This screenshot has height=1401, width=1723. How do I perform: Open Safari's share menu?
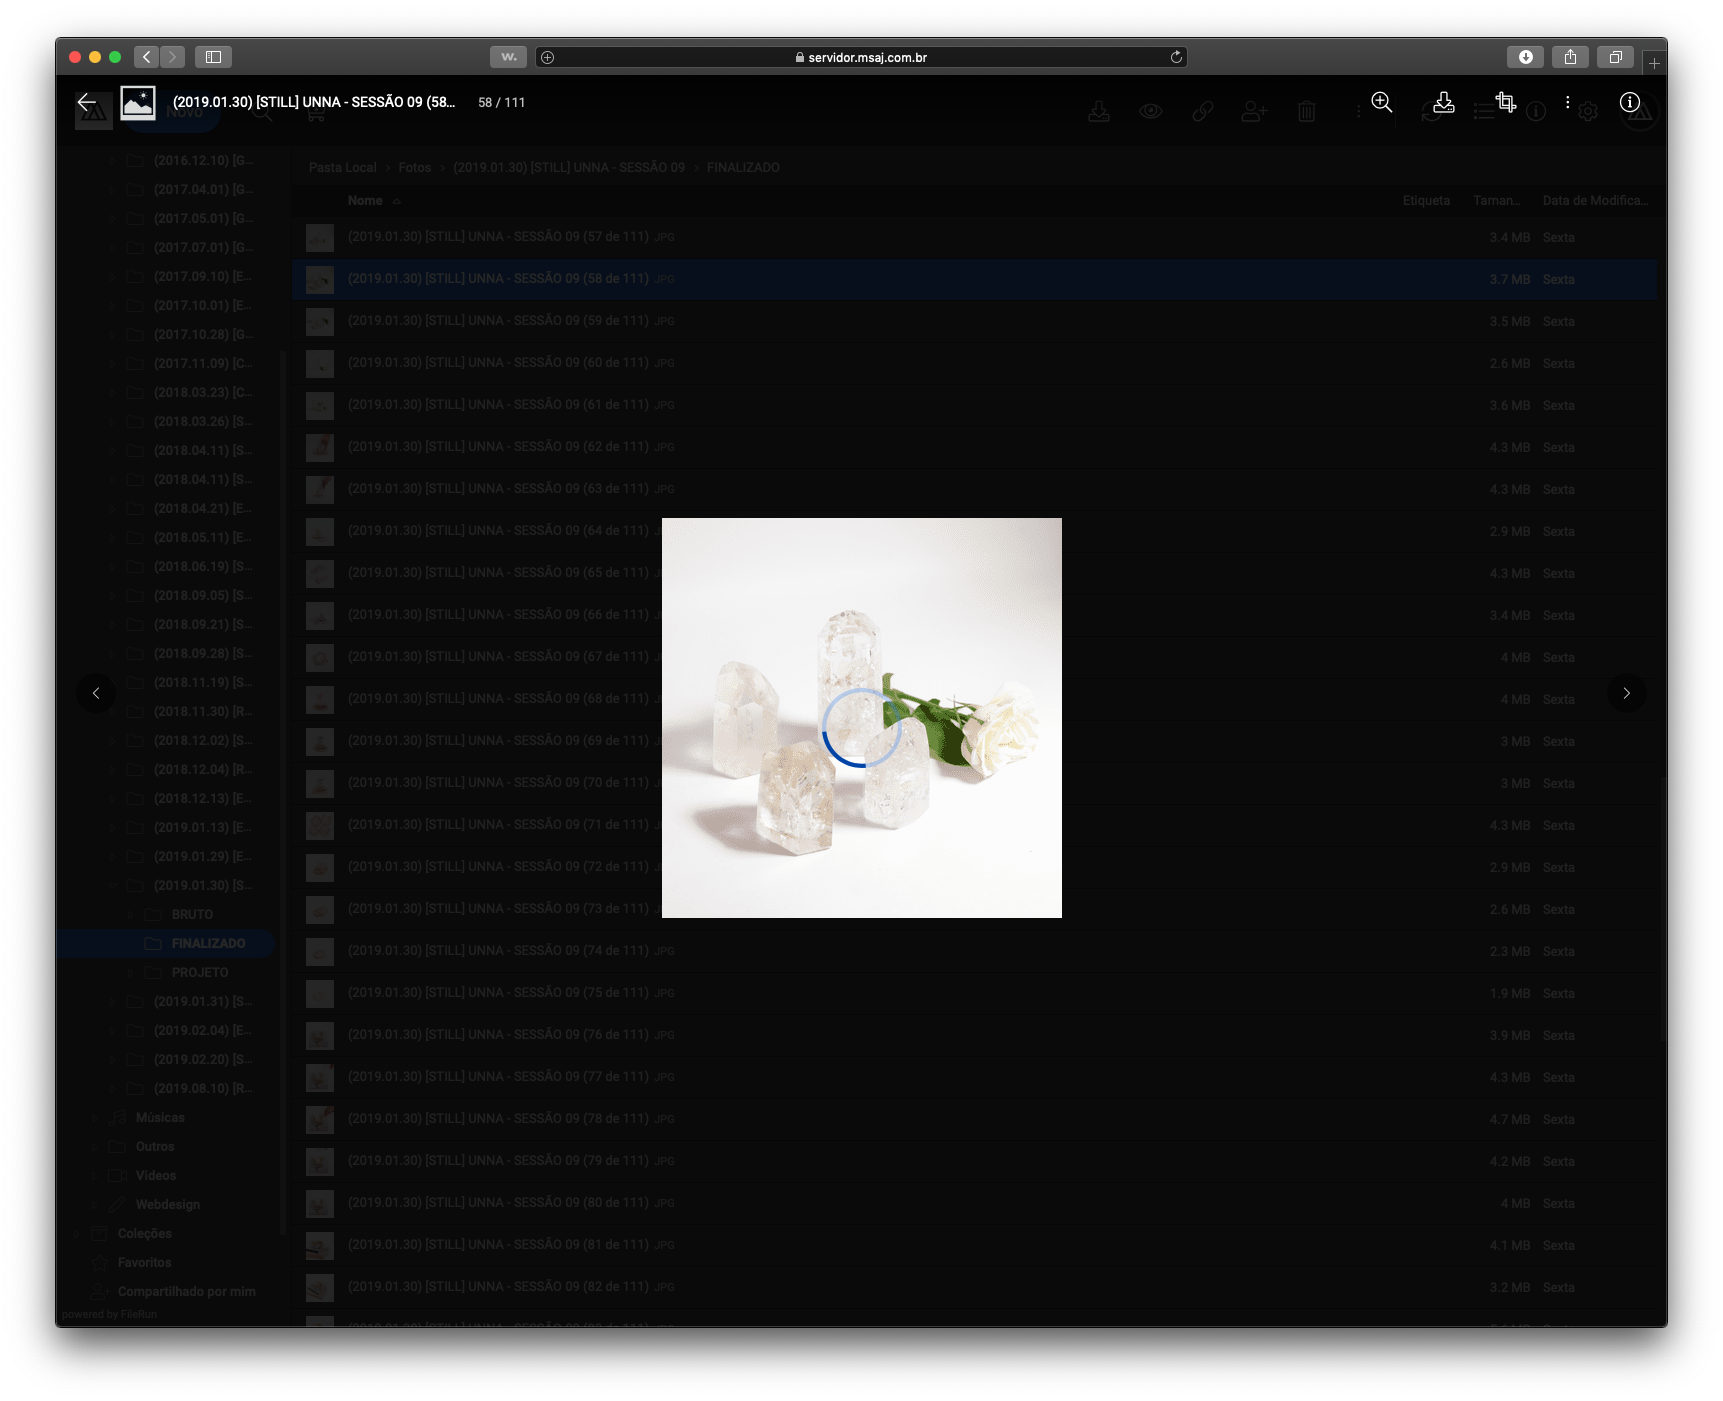pos(1571,57)
